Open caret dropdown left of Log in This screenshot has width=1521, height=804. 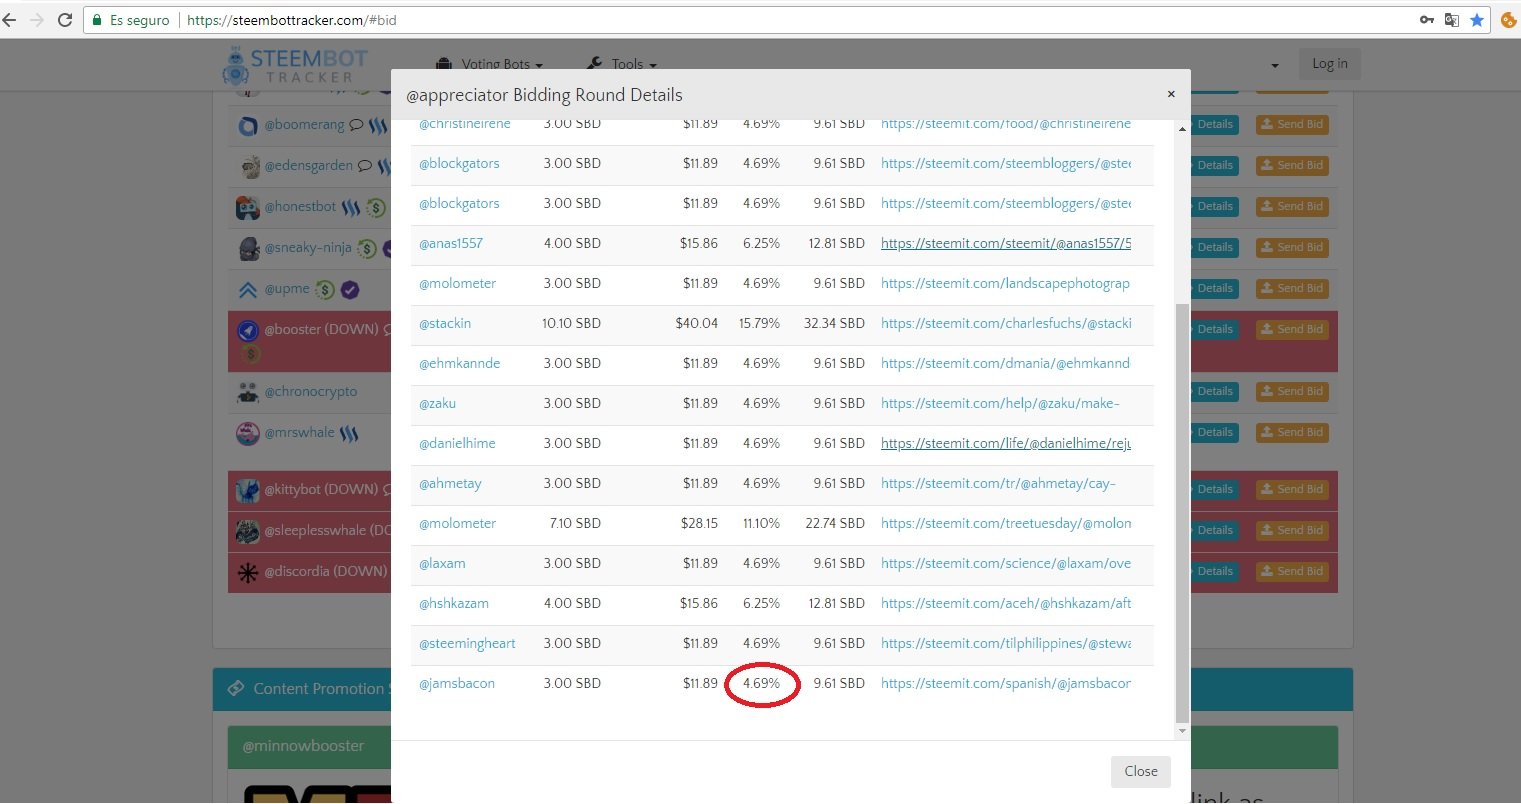[1275, 66]
